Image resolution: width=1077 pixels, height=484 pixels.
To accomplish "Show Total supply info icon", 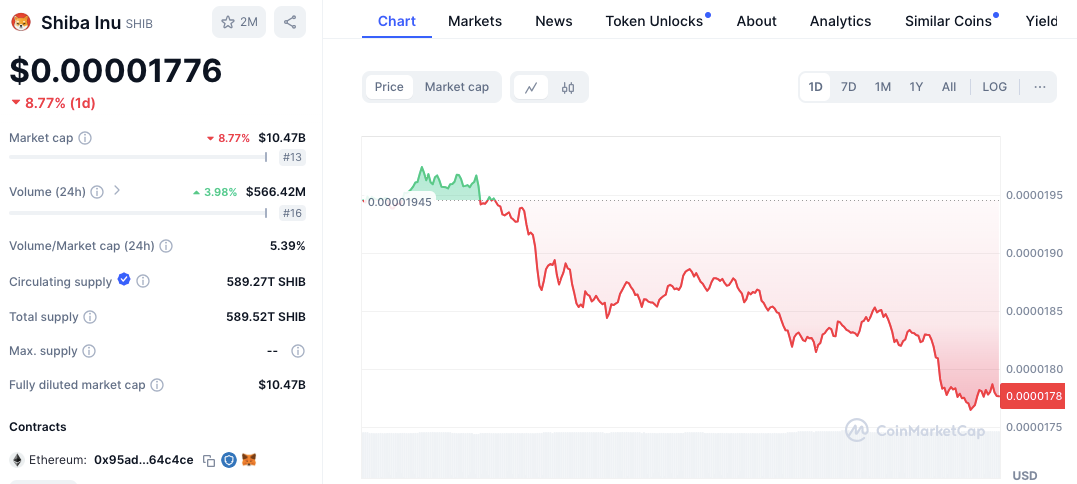I will (x=90, y=317).
